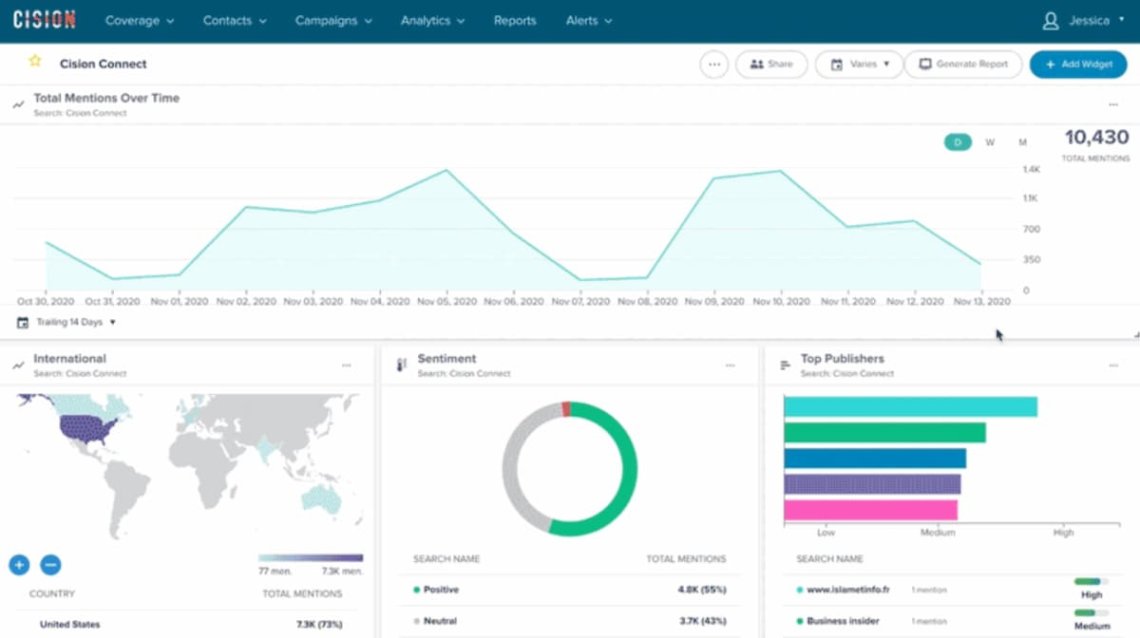This screenshot has width=1140, height=638.
Task: Open the Varies date range dropdown
Action: (859, 64)
